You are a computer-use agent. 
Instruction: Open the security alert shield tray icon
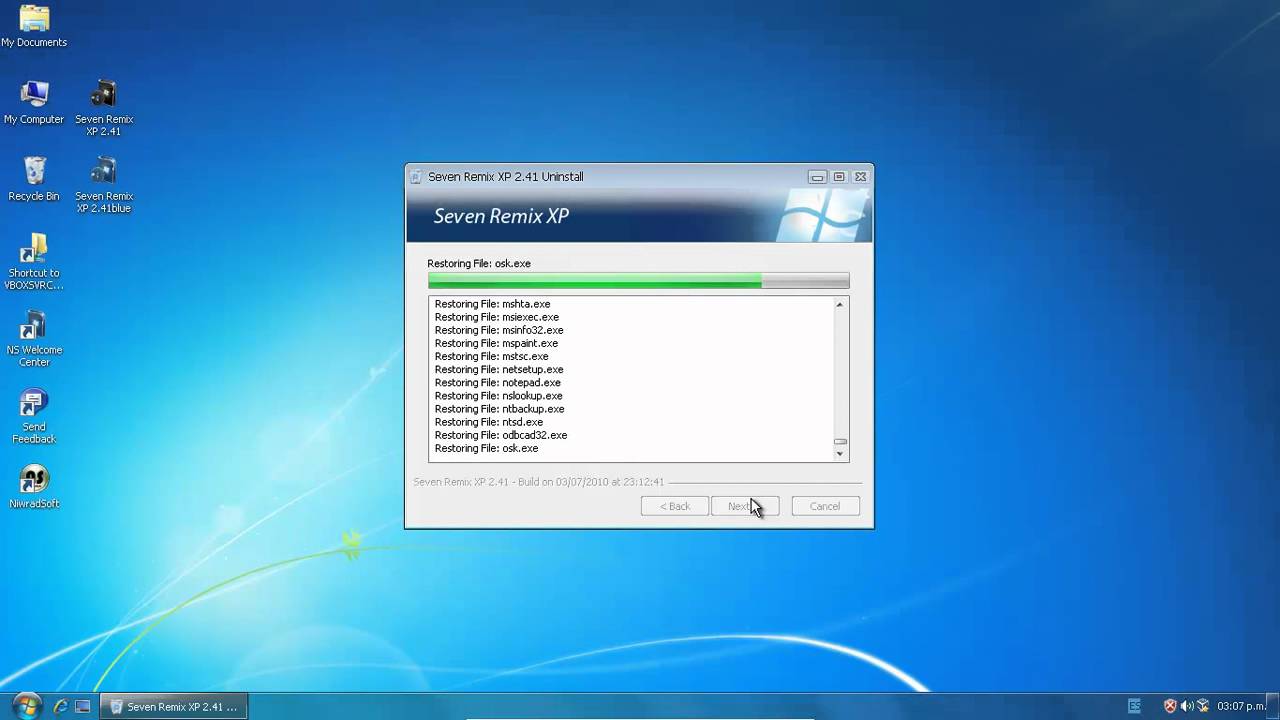[x=1170, y=706]
